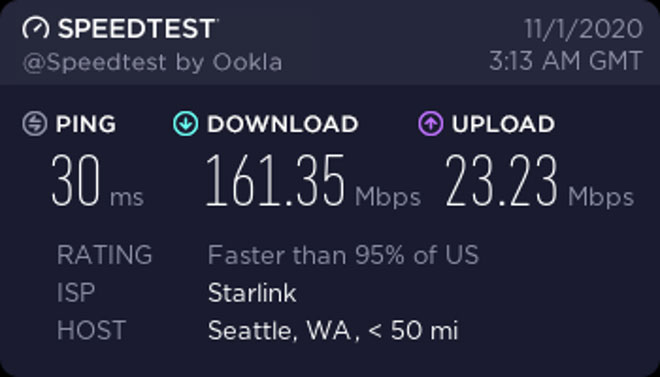Select the 3:13 AM GMT timestamp

(x=566, y=61)
